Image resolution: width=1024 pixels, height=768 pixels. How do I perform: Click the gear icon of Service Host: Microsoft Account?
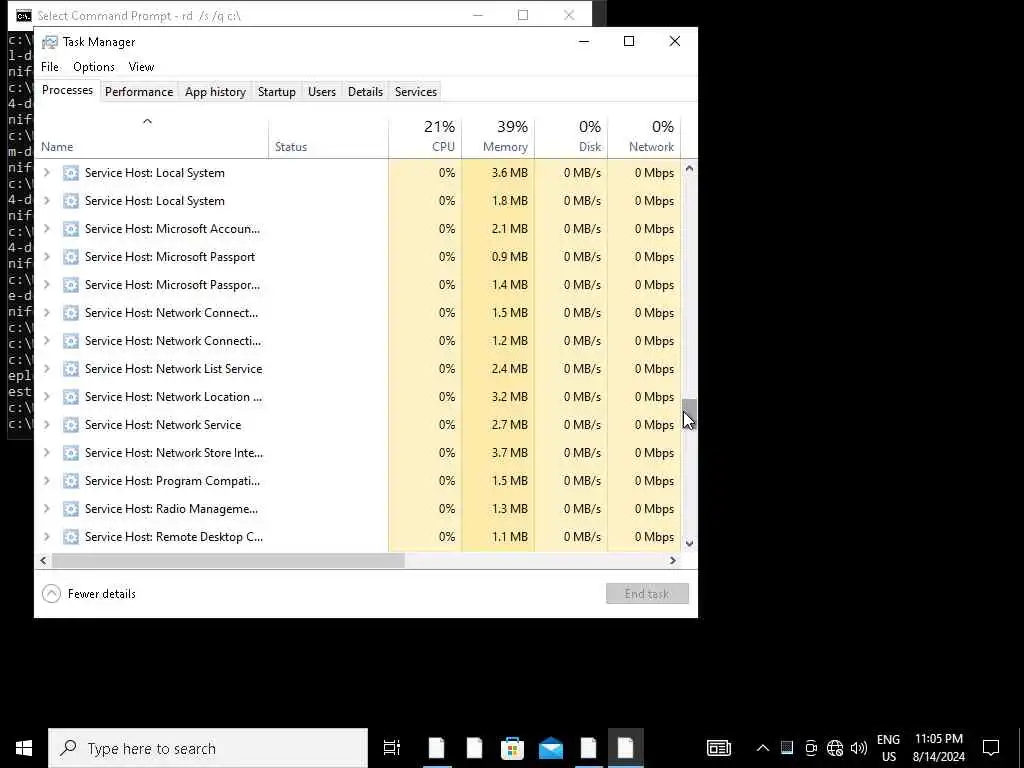tap(71, 229)
